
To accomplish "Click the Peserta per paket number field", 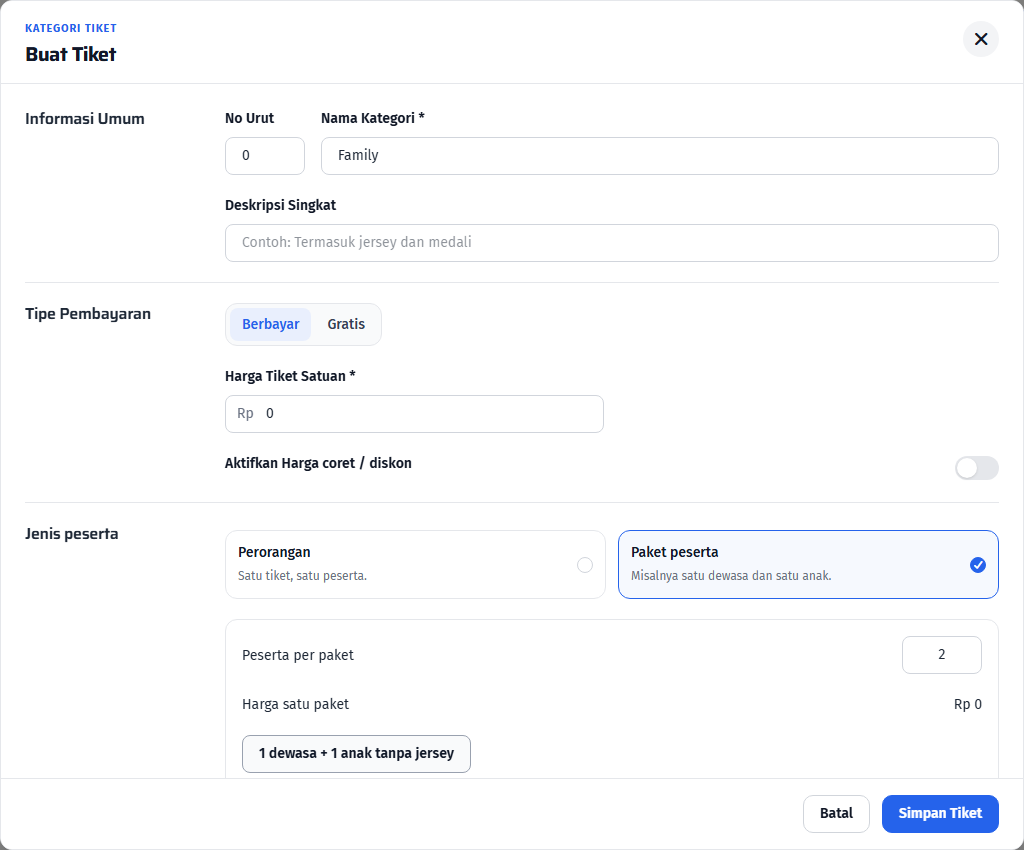I will (x=941, y=655).
